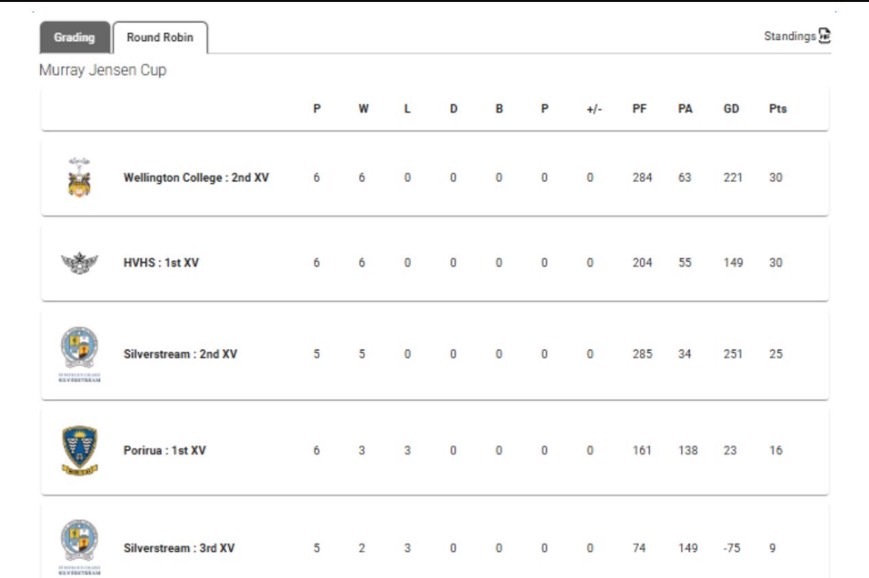Viewport: 869px width, 578px height.
Task: Click the Wellington College crest logo
Action: [79, 177]
